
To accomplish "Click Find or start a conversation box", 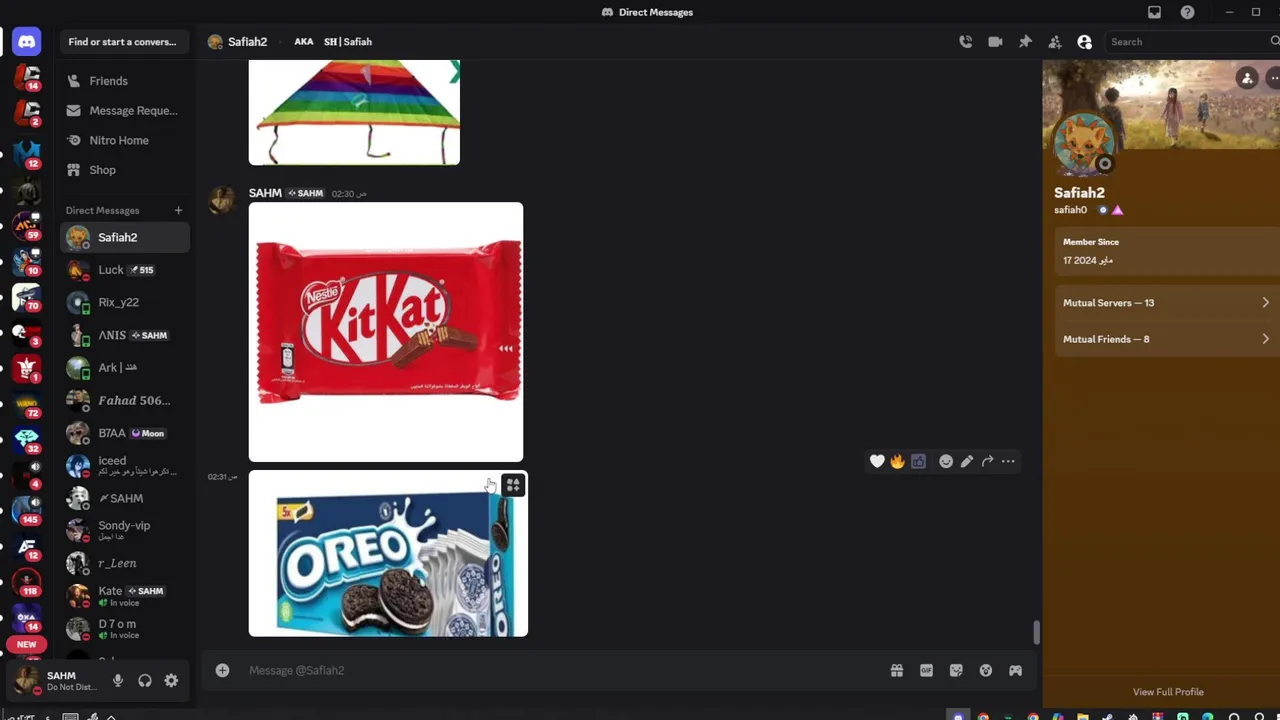I will point(125,42).
